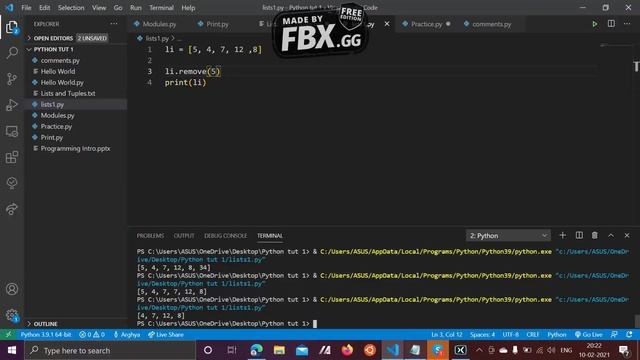Switch to the Output panel tab
Viewport: 640px width, 360px height.
click(184, 236)
